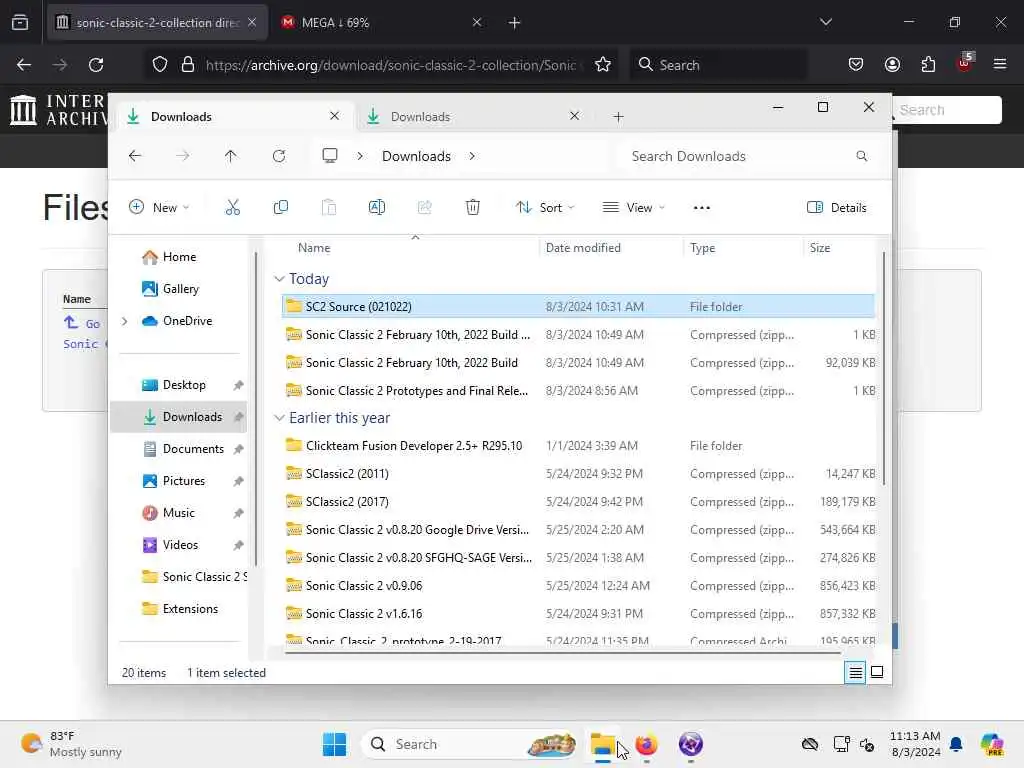The height and width of the screenshot is (768, 1024).
Task: Open Home in navigation pane
Action: (x=170, y=257)
